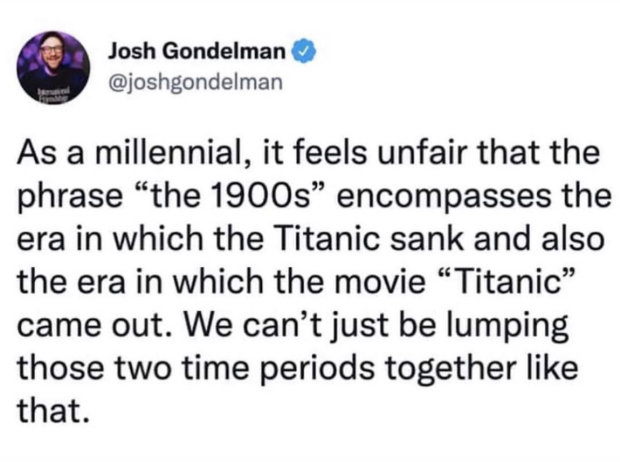Click the word "sank" in the tweet

pyautogui.click(x=427, y=239)
